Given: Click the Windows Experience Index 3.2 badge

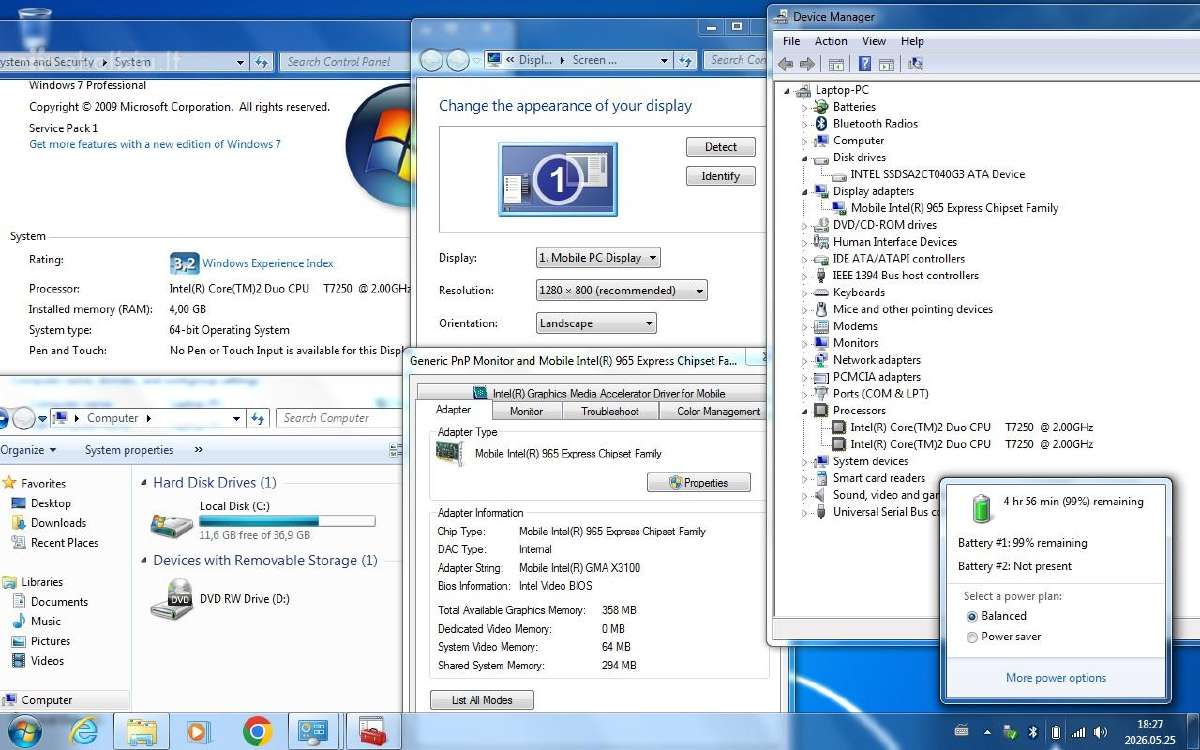Looking at the screenshot, I should click(x=184, y=263).
